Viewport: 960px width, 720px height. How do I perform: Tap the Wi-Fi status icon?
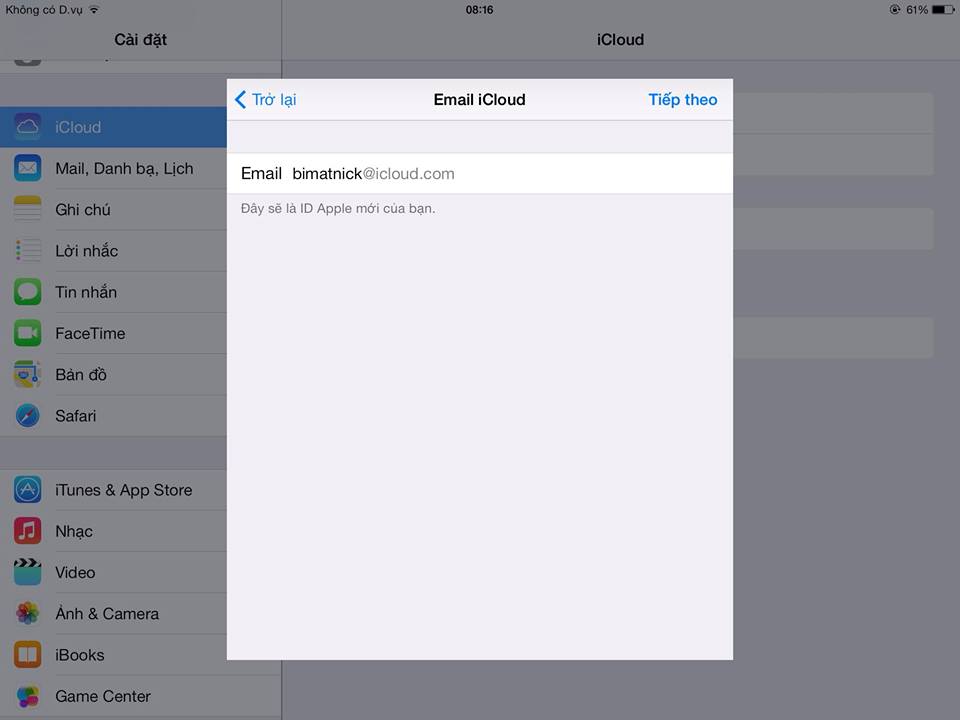pyautogui.click(x=94, y=9)
